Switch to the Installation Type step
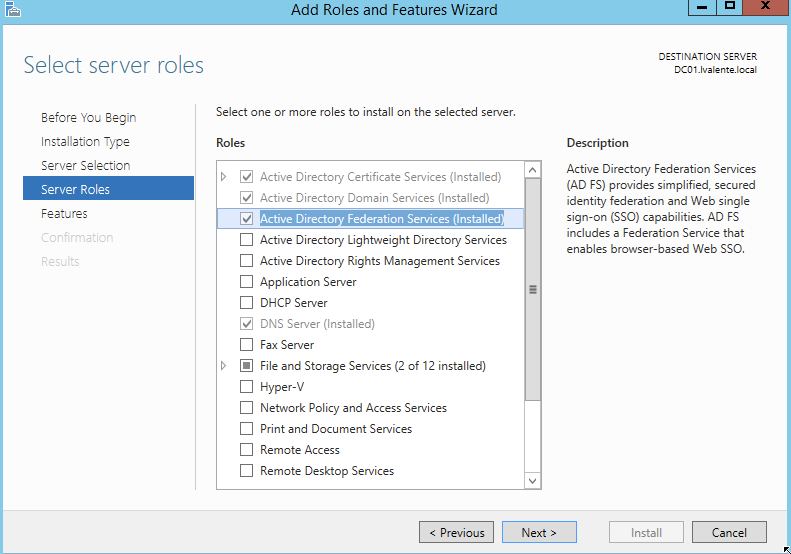 pyautogui.click(x=85, y=141)
